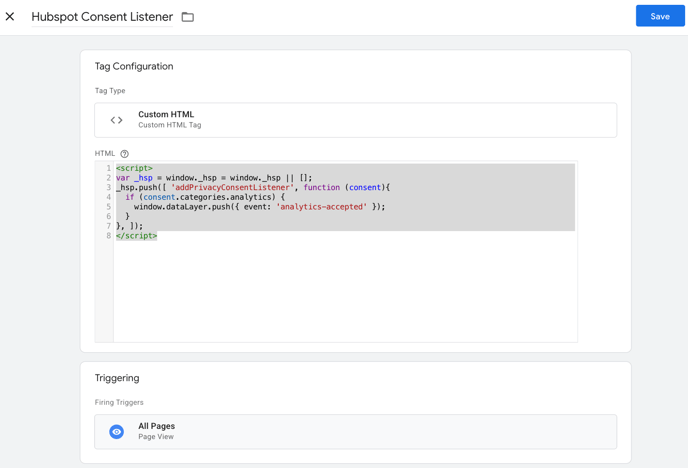Close the tag editor with the X icon

[10, 17]
